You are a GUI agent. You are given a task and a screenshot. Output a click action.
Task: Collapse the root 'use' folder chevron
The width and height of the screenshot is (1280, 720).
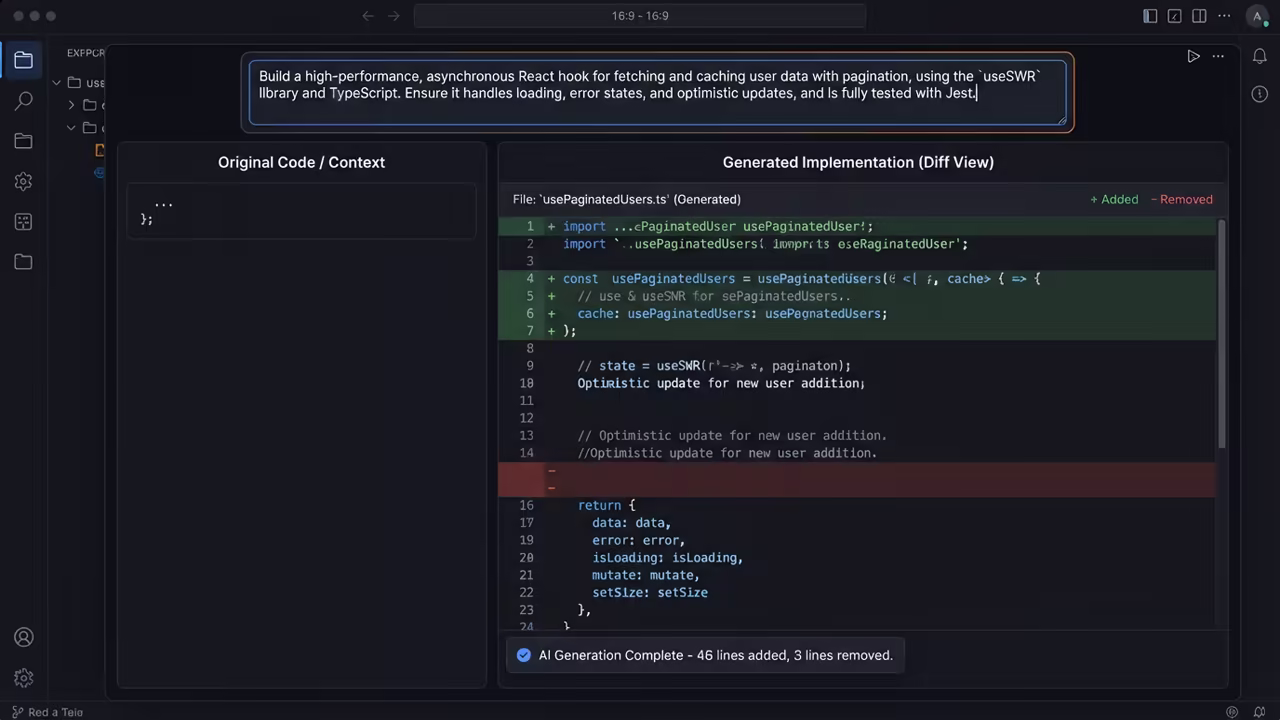[x=57, y=83]
